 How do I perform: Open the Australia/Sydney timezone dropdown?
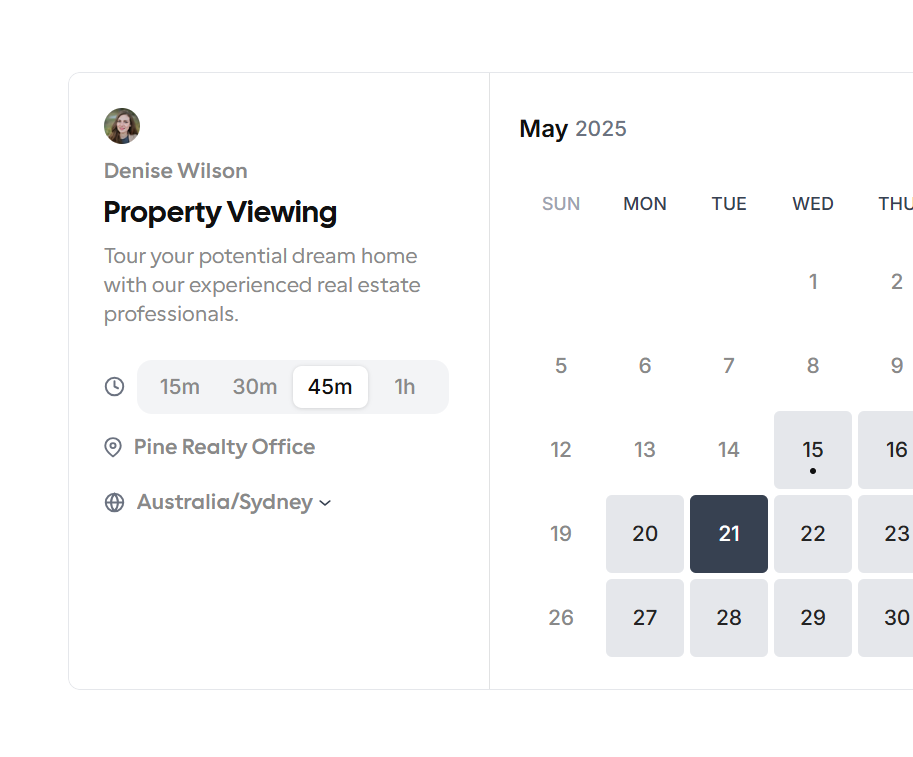click(x=234, y=502)
